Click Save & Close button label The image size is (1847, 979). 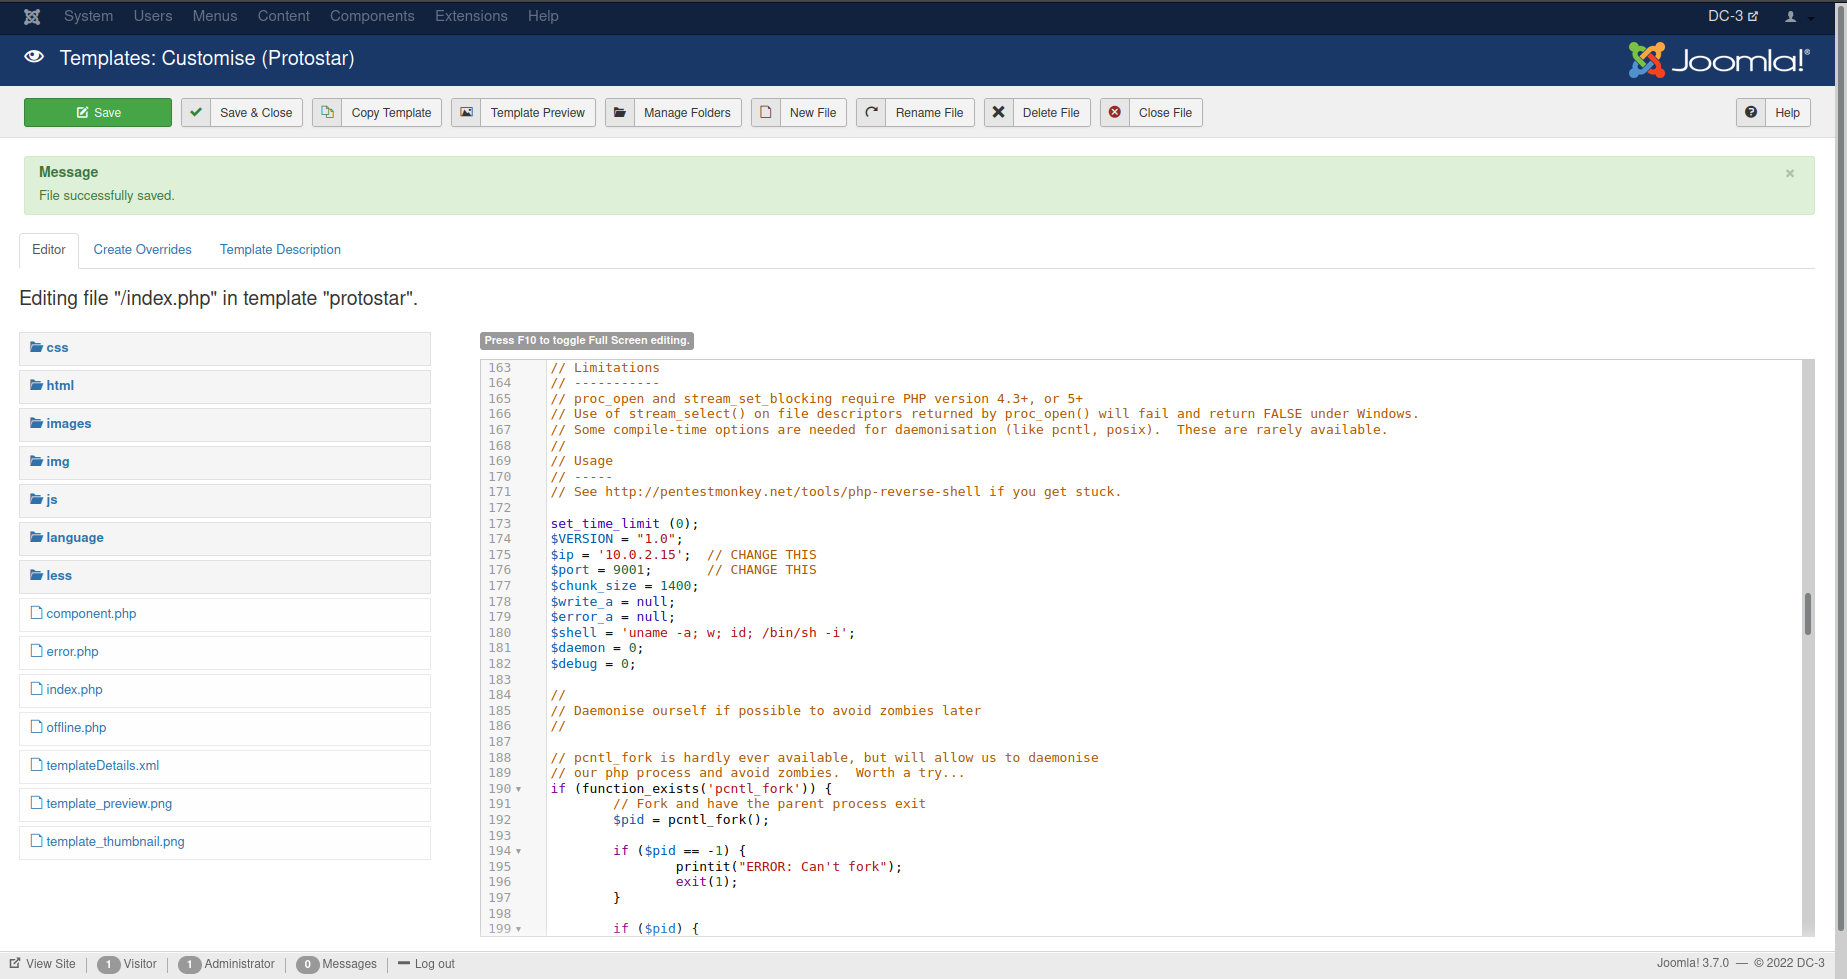click(256, 113)
